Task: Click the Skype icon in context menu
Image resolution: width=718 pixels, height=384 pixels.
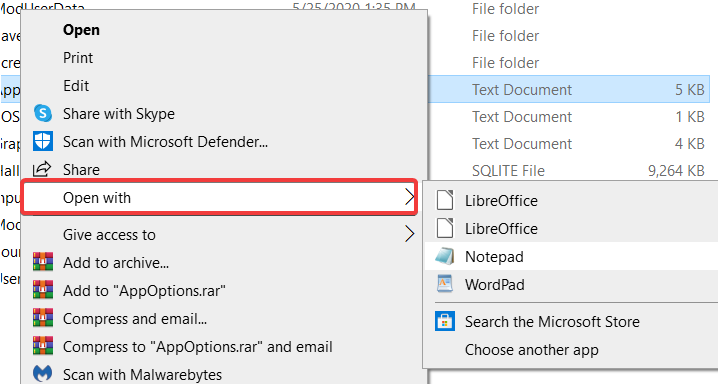Action: 43,113
